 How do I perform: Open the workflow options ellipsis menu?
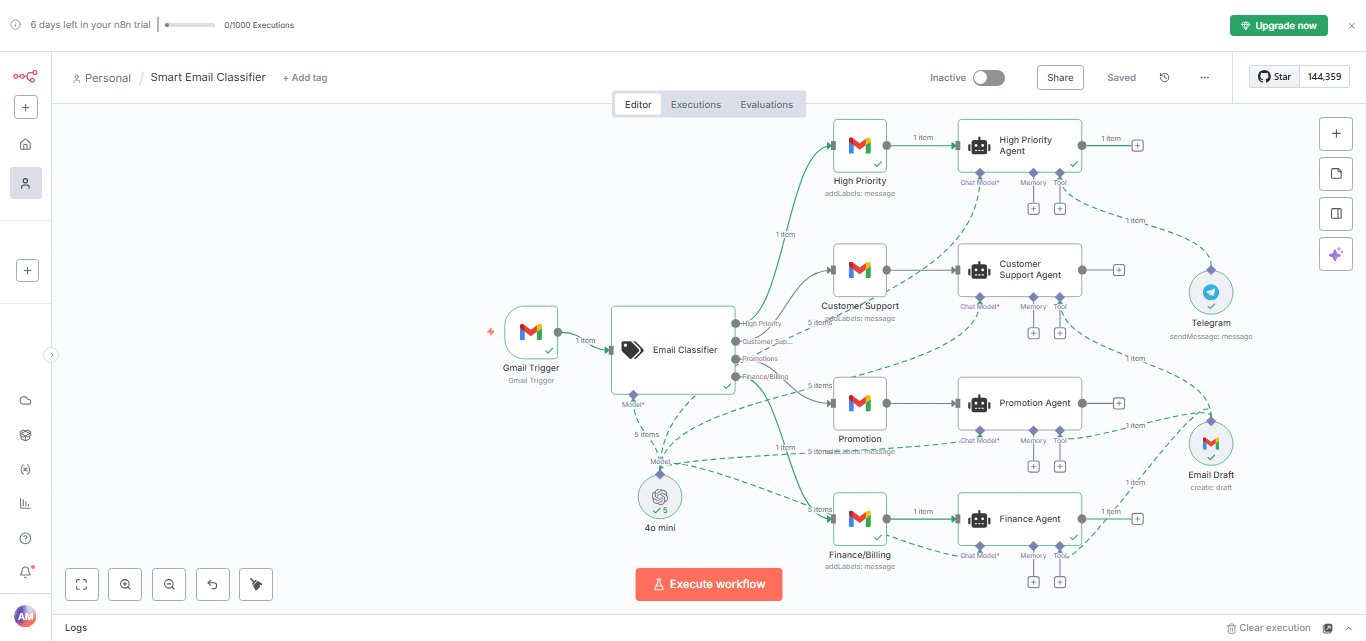pyautogui.click(x=1204, y=77)
